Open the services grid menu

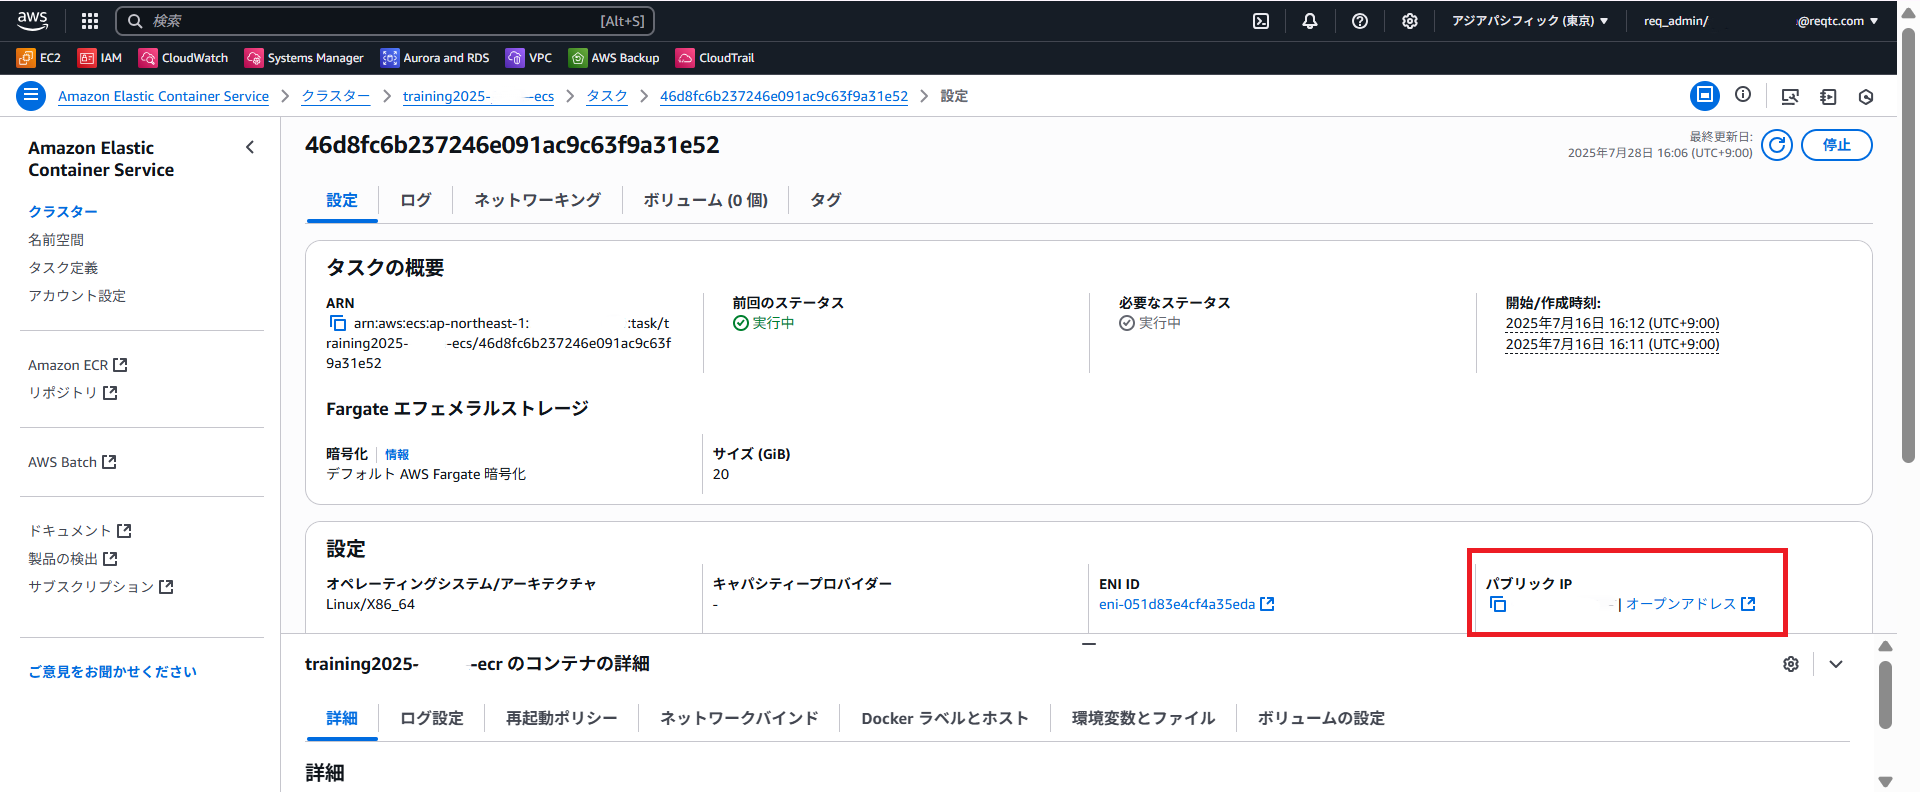[x=90, y=20]
